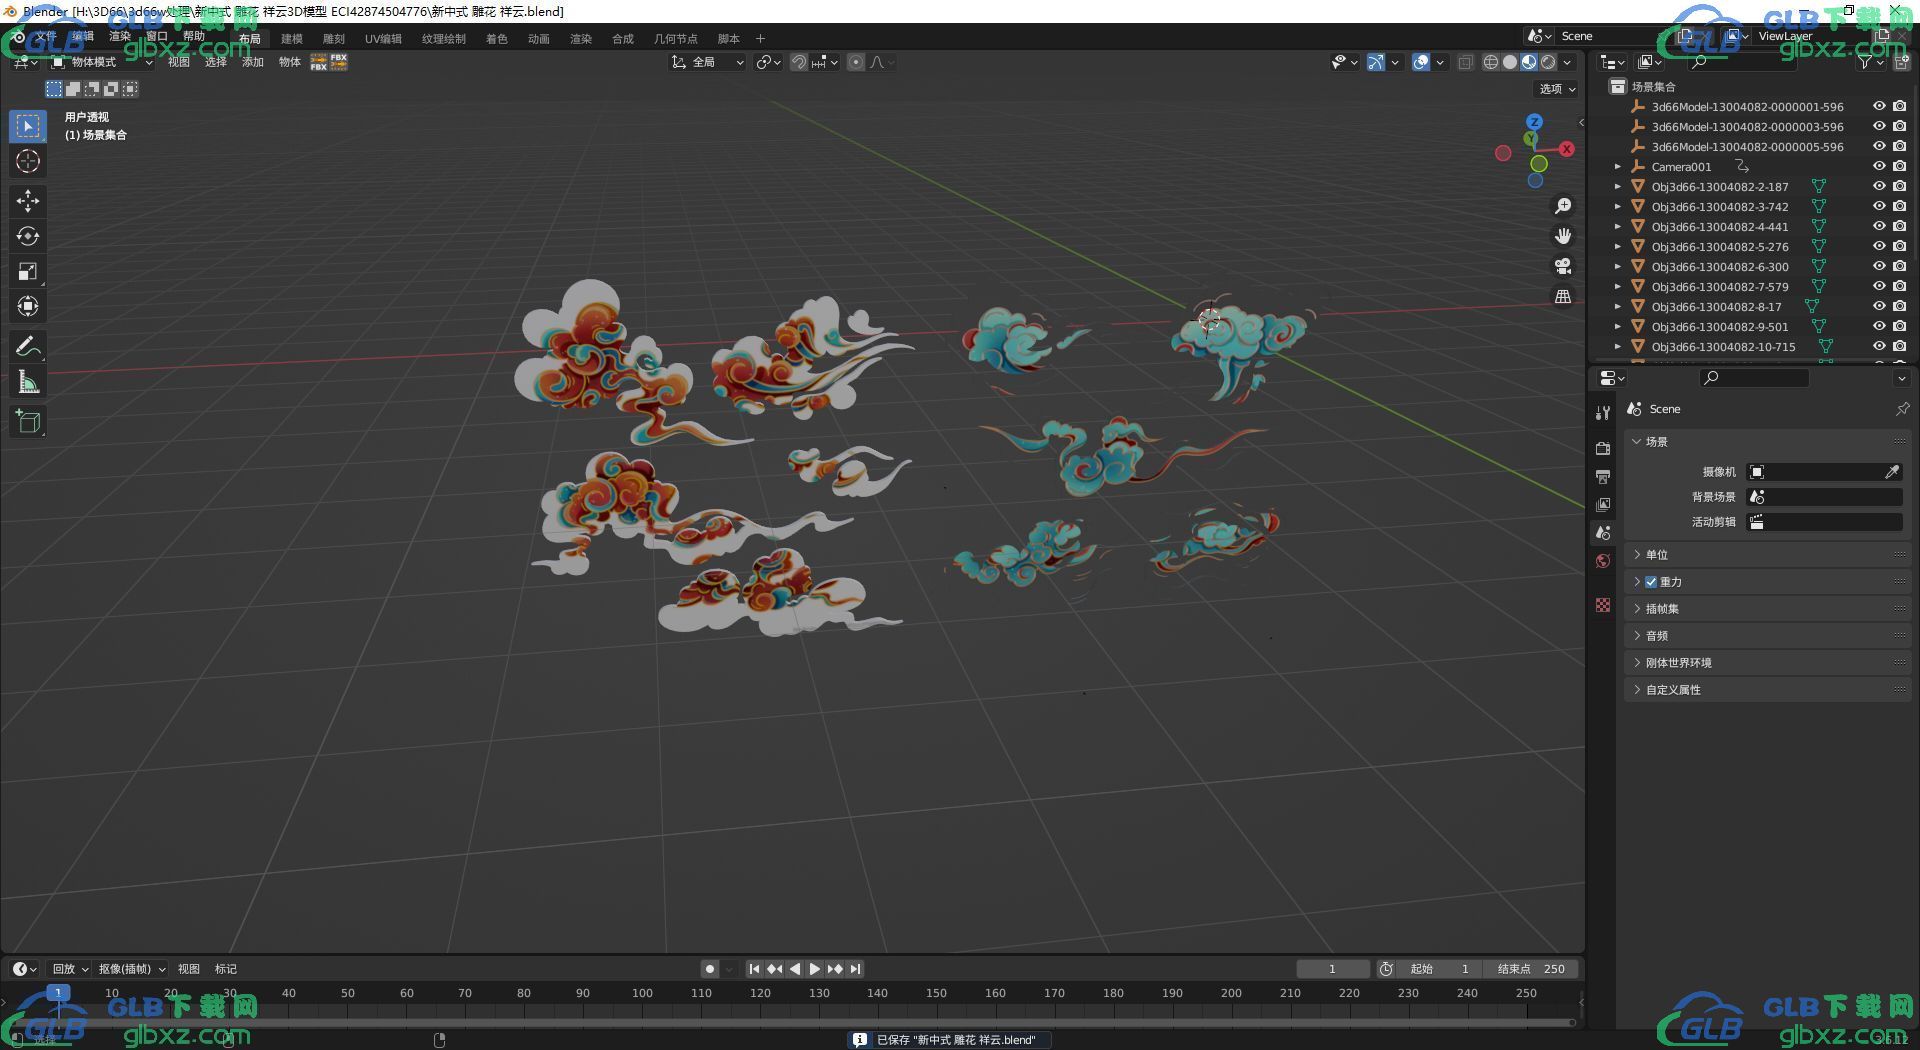Activate the Add Cube tool

pyautogui.click(x=28, y=421)
